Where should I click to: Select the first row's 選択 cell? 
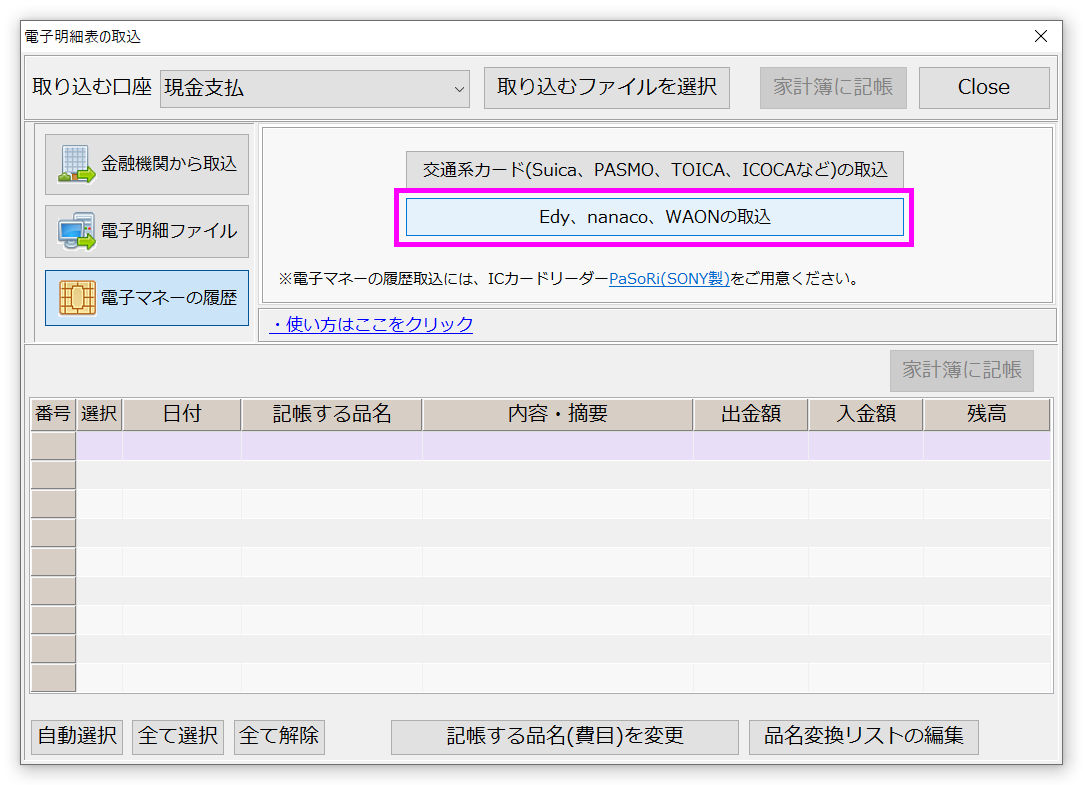[99, 446]
